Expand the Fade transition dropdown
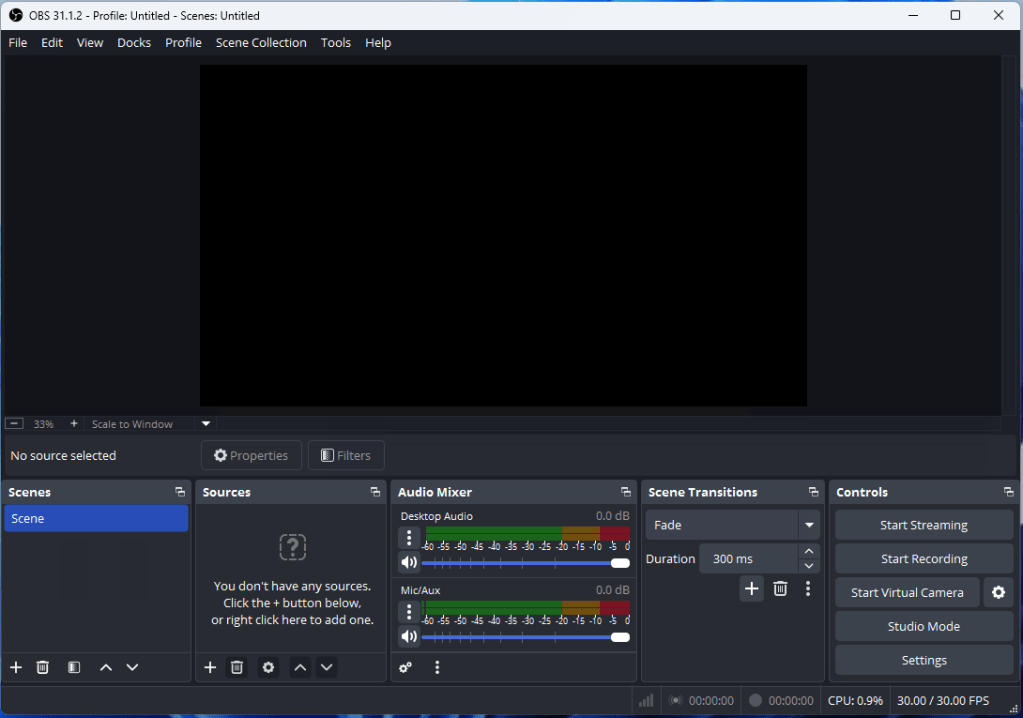The height and width of the screenshot is (718, 1023). (808, 525)
